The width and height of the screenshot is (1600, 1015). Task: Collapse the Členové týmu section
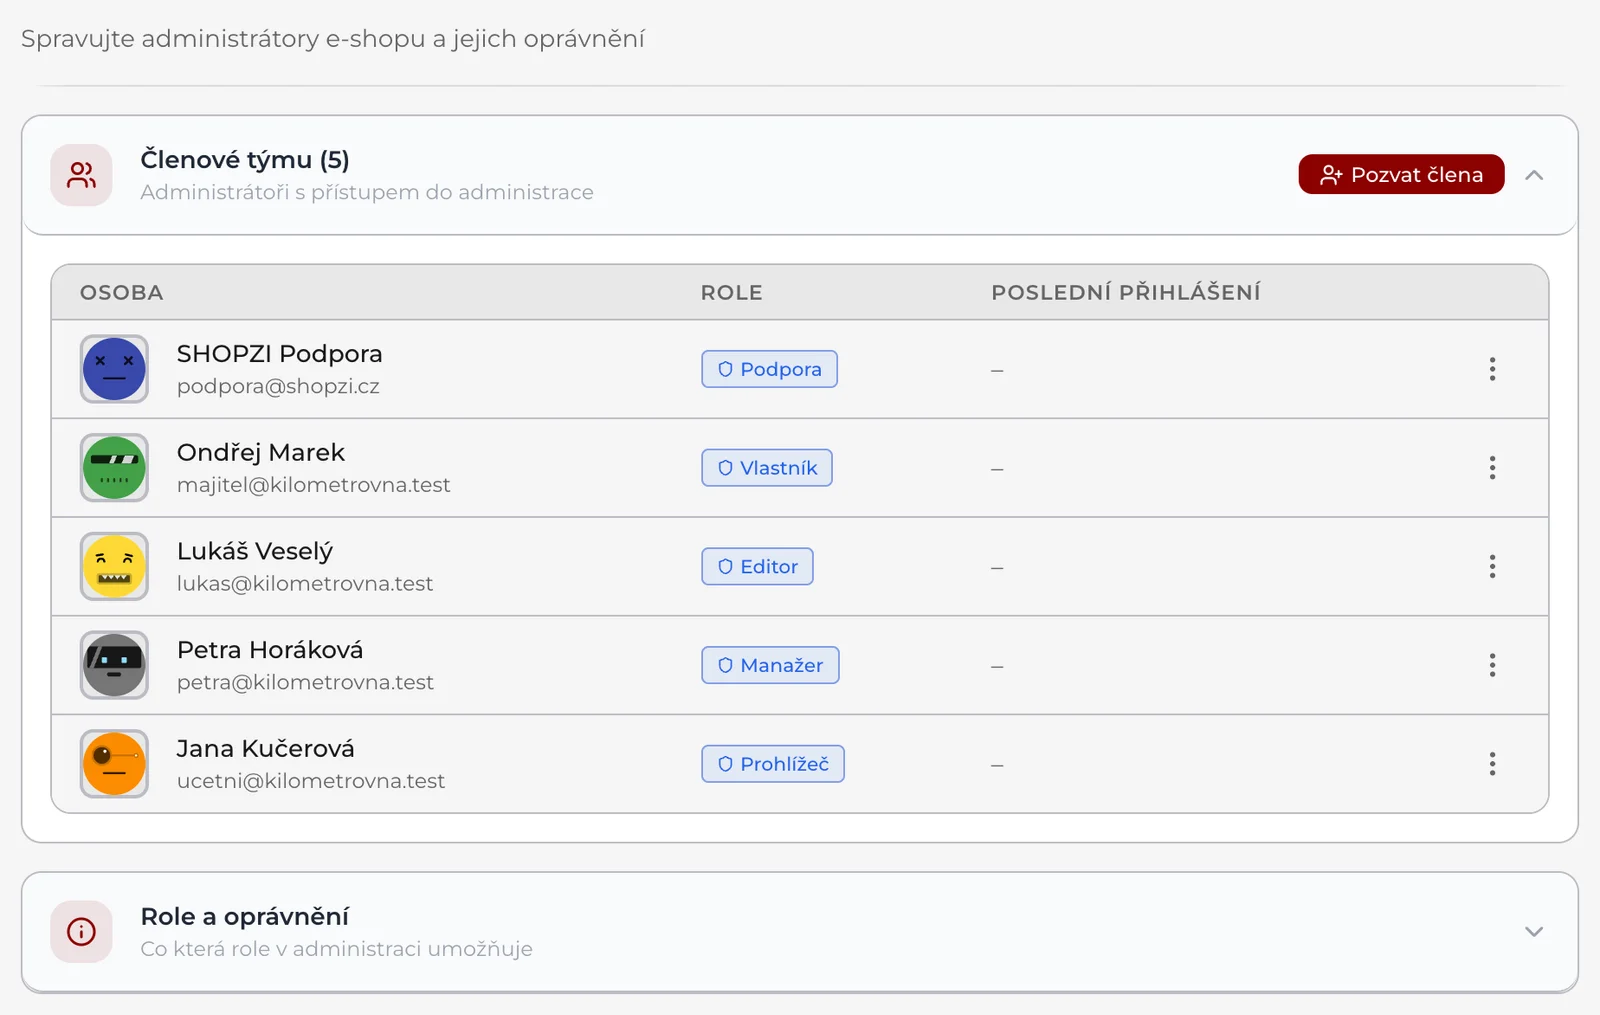coord(1534,175)
